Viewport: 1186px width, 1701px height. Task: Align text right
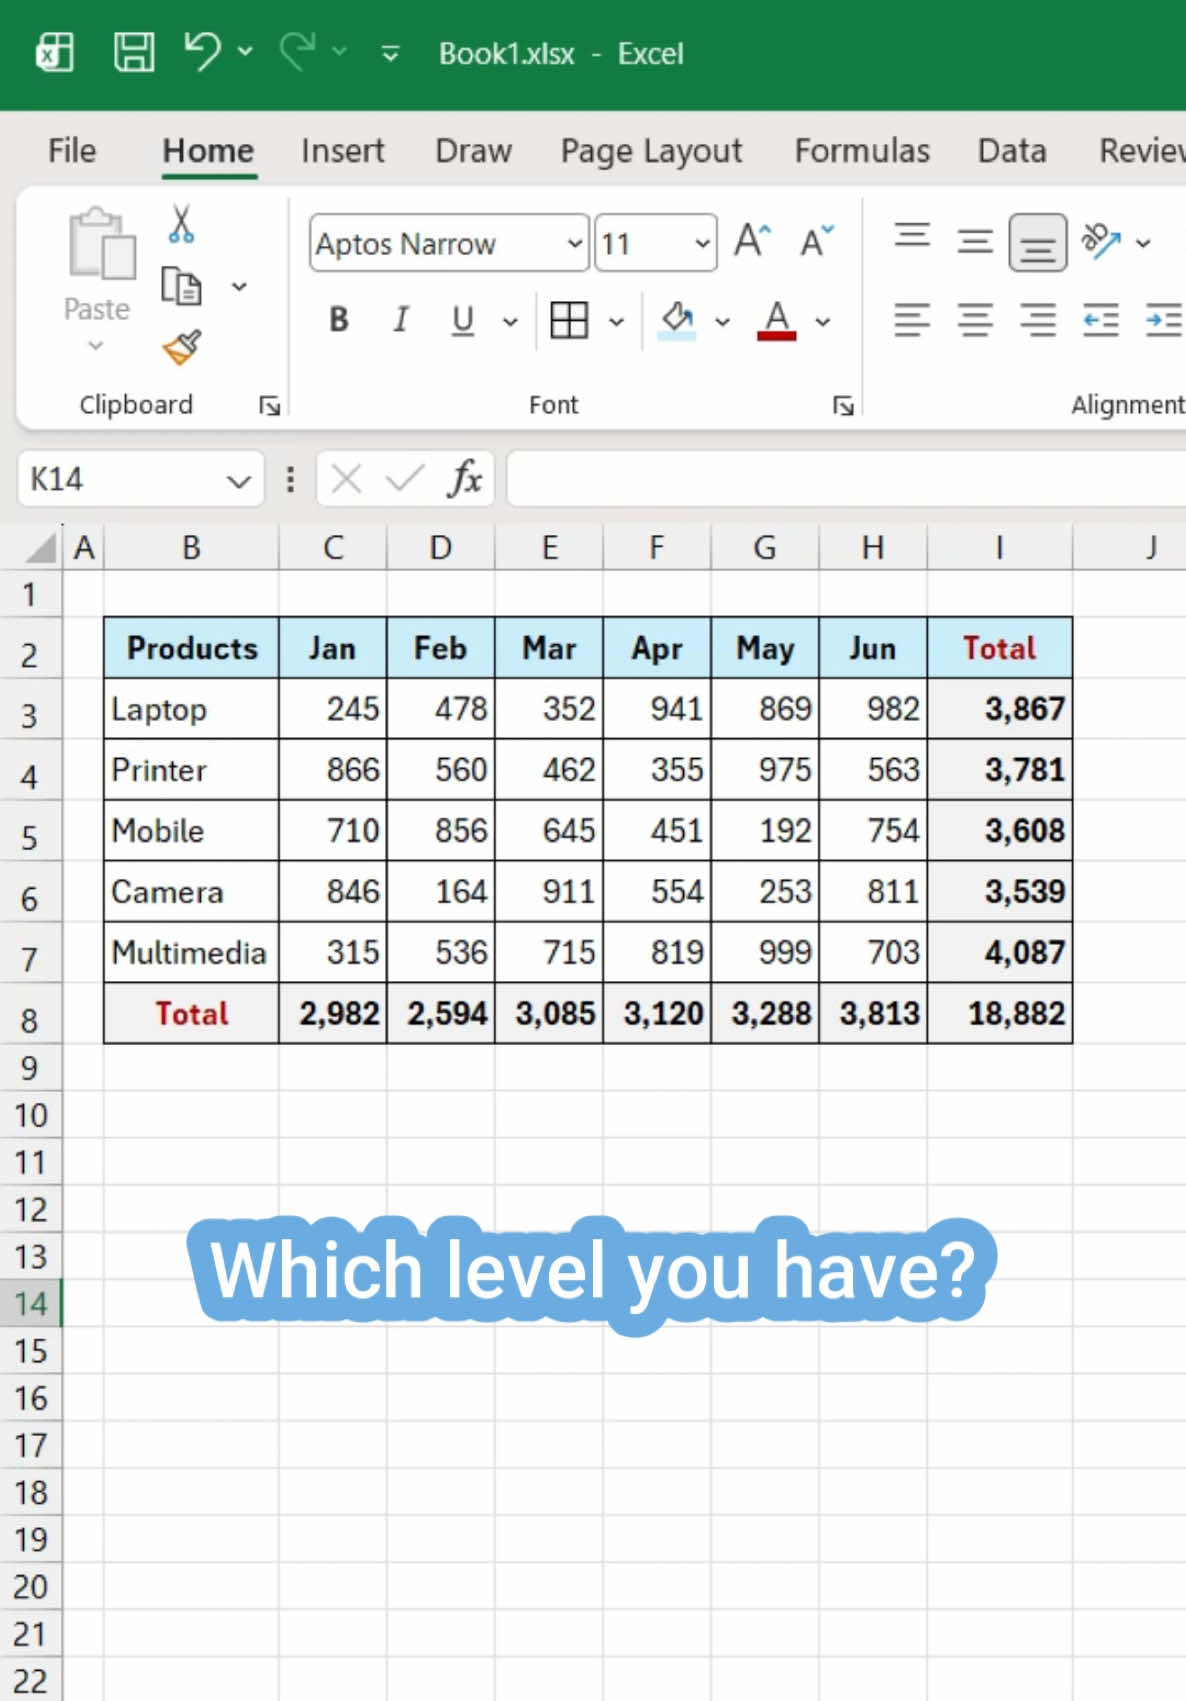pos(1038,320)
